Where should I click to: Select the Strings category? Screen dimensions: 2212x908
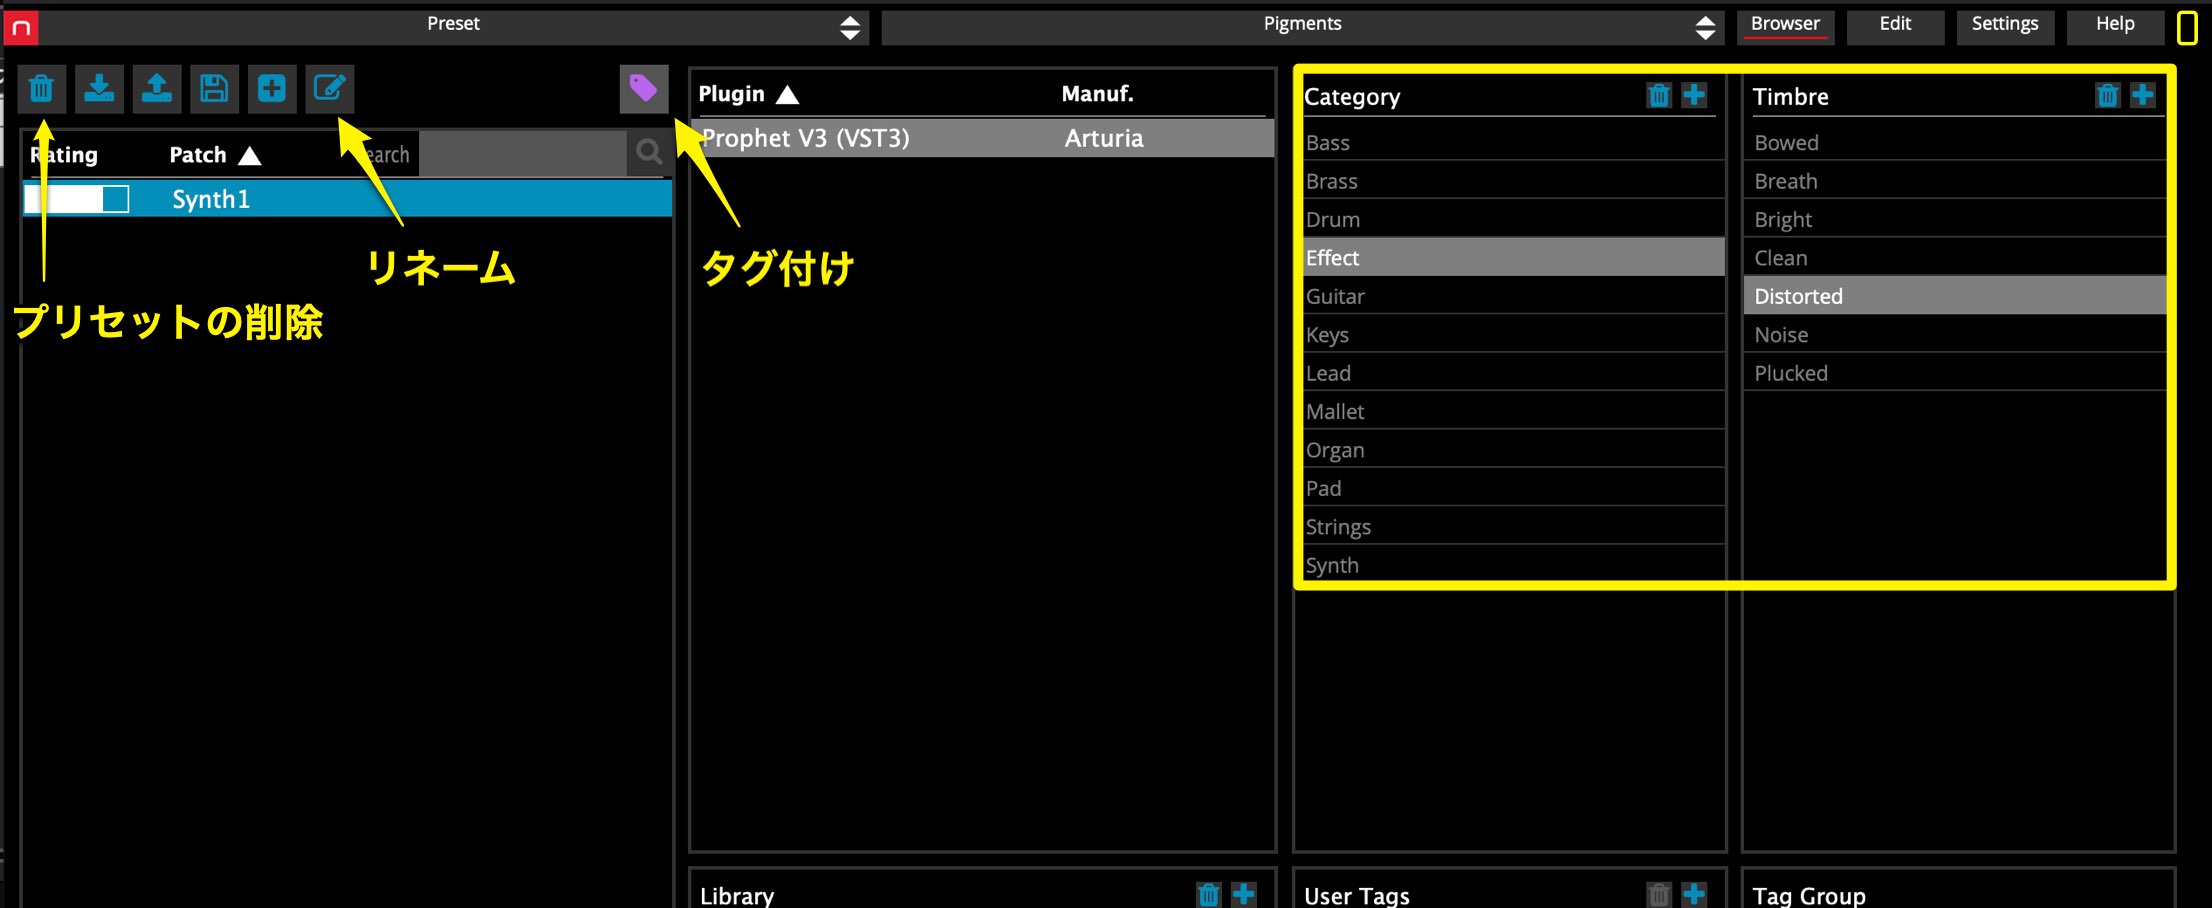pos(1514,527)
